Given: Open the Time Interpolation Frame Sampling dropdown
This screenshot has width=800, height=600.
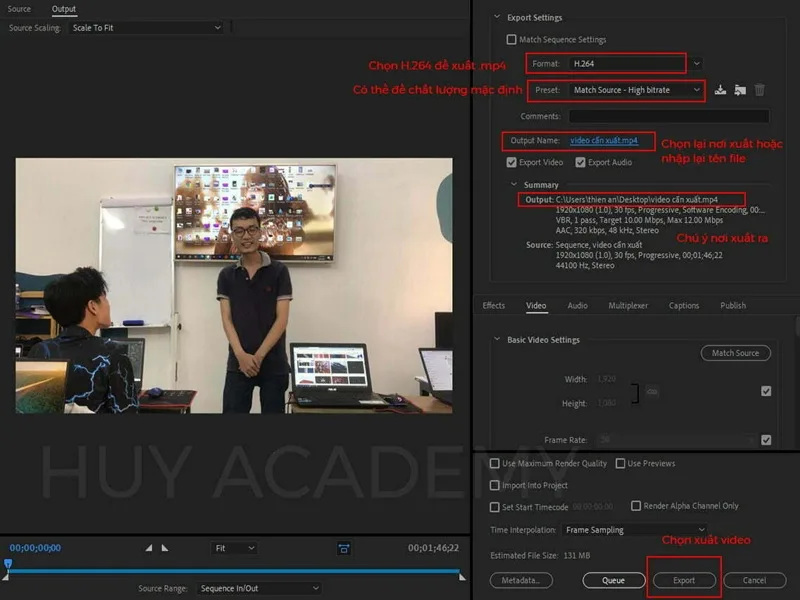Looking at the screenshot, I should point(634,530).
